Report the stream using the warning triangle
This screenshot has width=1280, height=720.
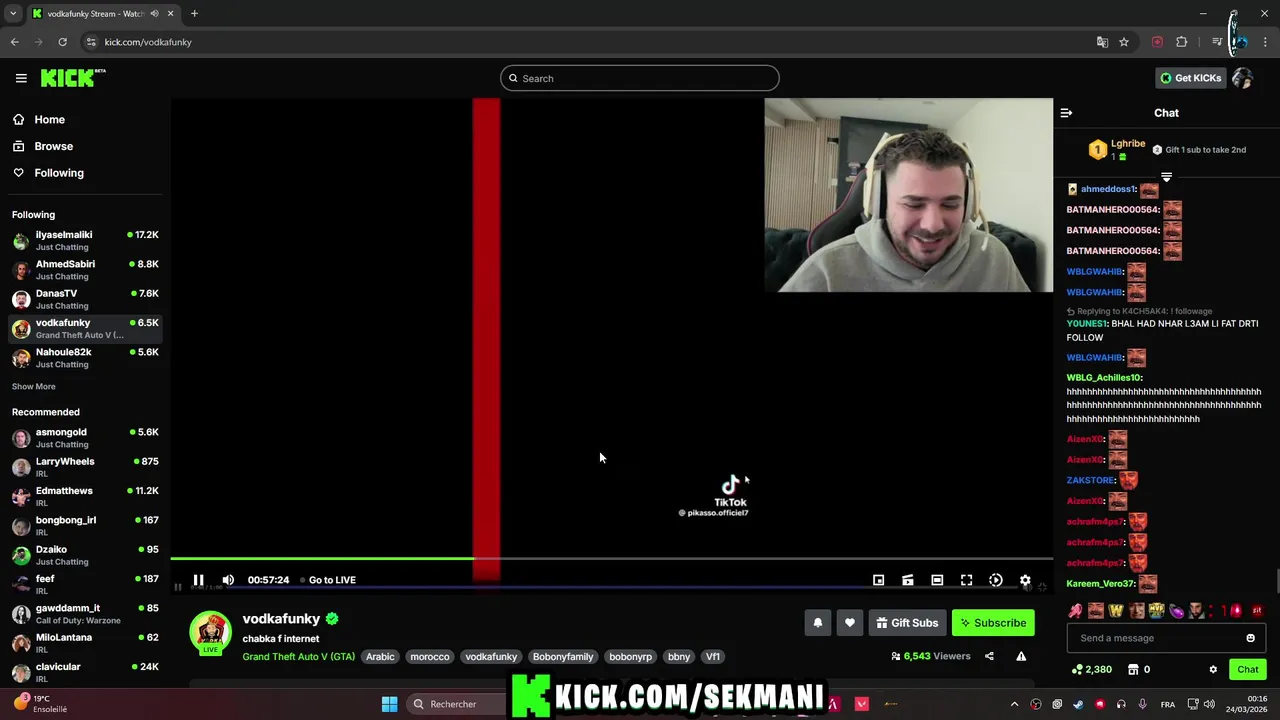coord(1021,656)
